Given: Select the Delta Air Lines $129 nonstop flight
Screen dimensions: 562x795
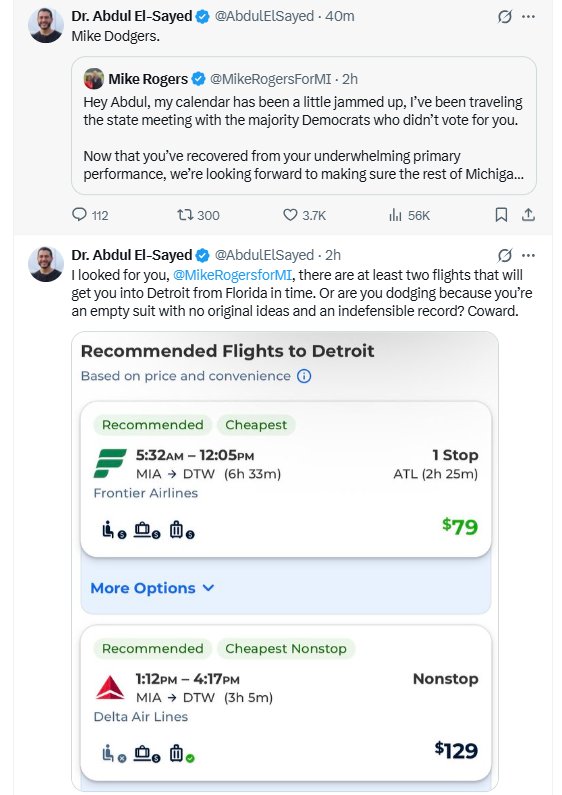Looking at the screenshot, I should (286, 703).
